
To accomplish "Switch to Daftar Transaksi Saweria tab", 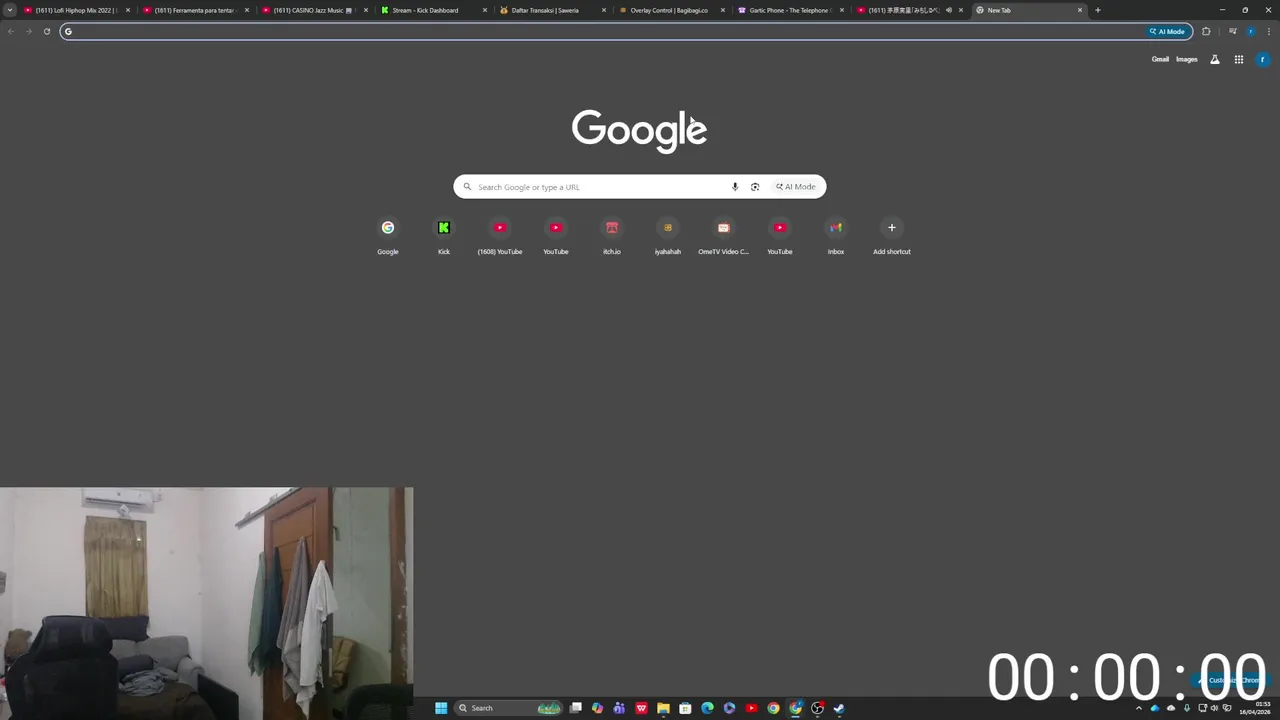I will click(552, 10).
